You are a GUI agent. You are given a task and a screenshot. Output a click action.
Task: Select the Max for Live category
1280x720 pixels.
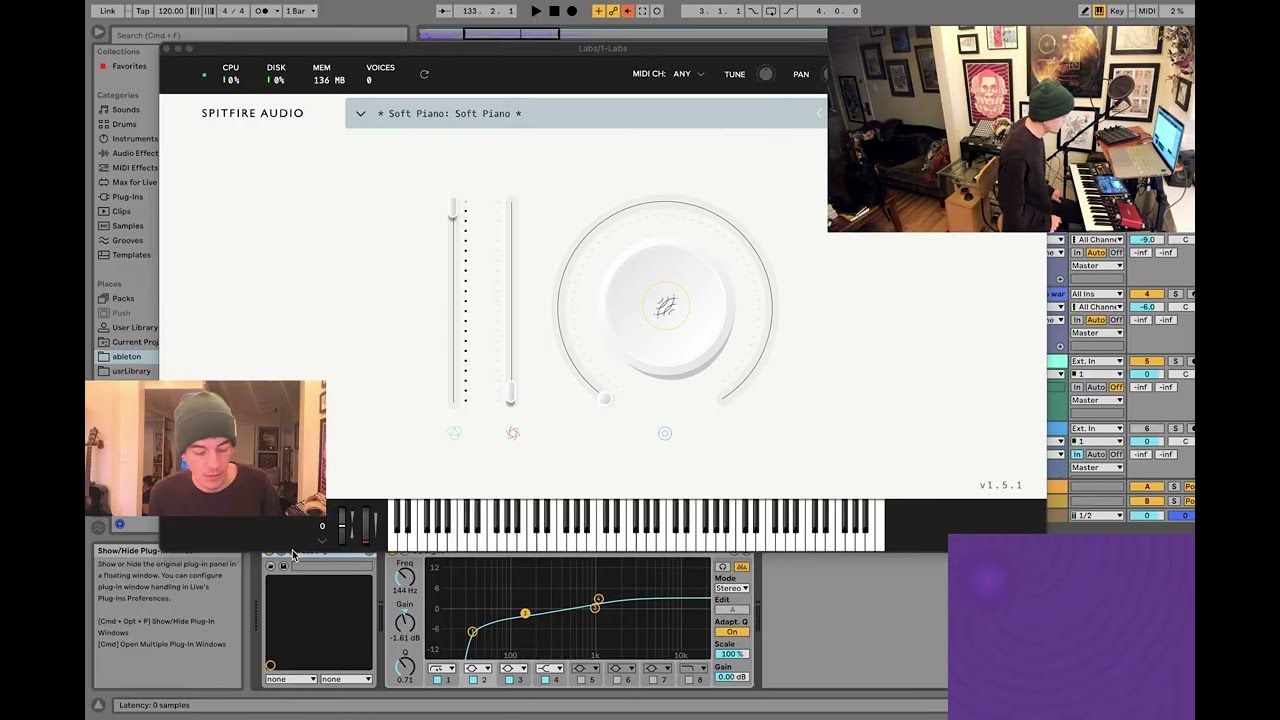(135, 182)
